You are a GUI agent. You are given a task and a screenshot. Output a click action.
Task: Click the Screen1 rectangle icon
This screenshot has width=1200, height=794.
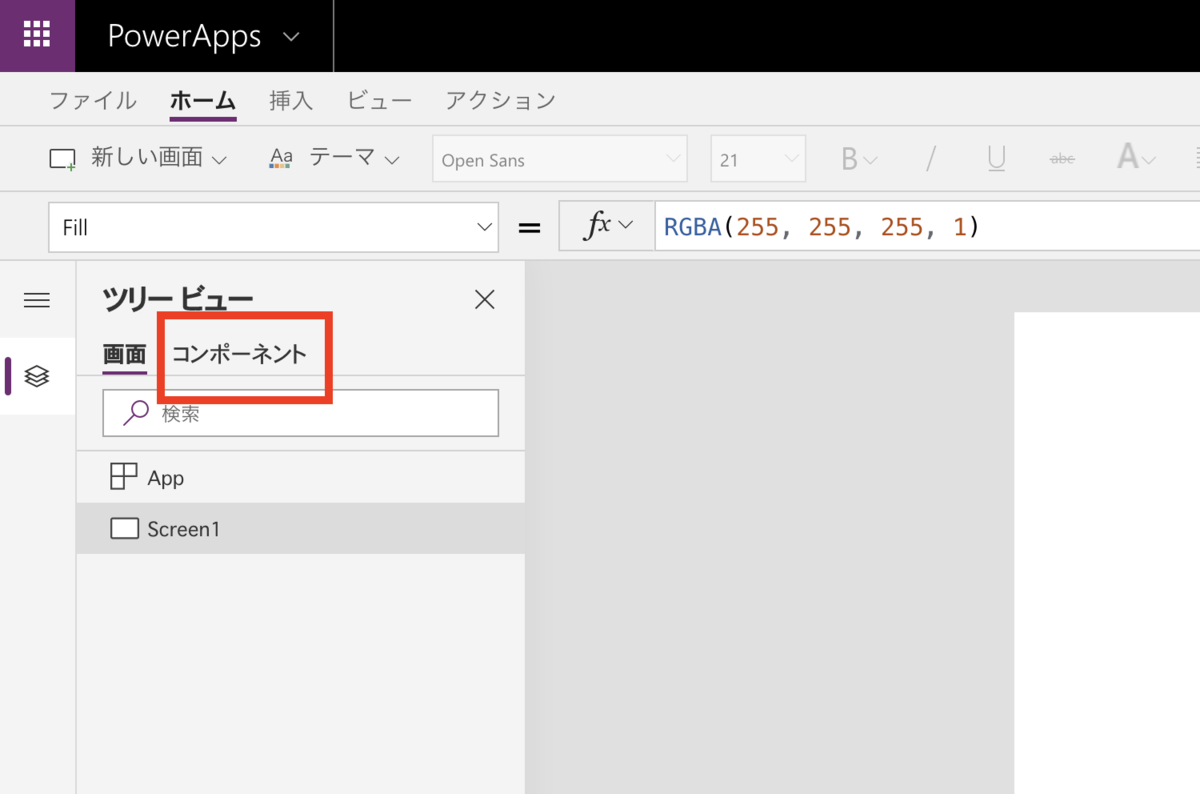coord(124,528)
